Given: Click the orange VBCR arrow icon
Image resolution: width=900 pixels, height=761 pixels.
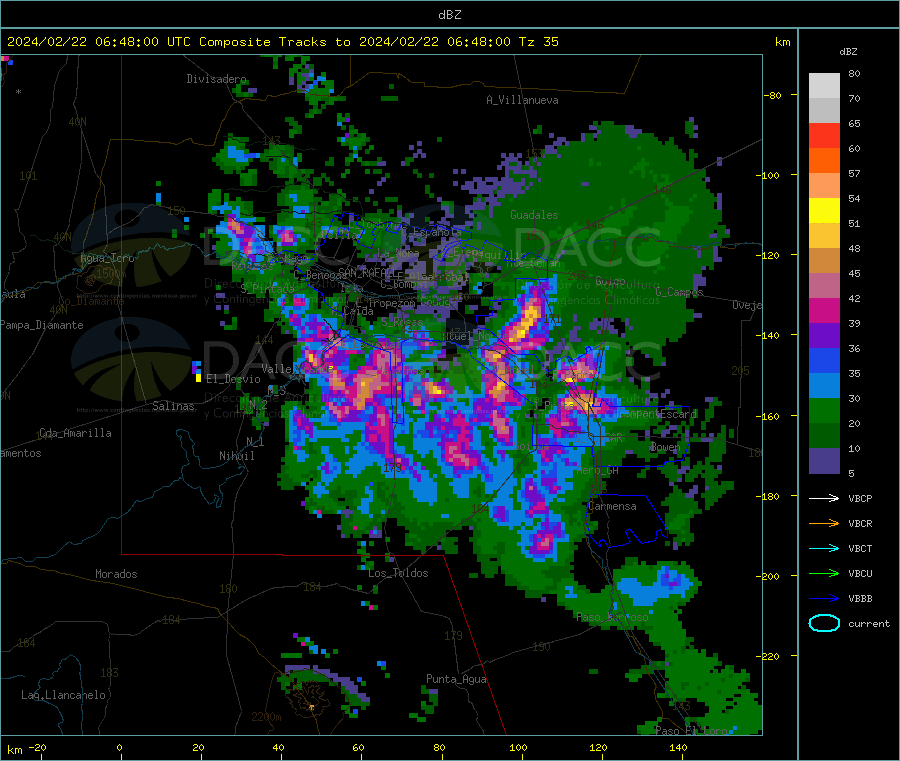Looking at the screenshot, I should click(x=824, y=523).
